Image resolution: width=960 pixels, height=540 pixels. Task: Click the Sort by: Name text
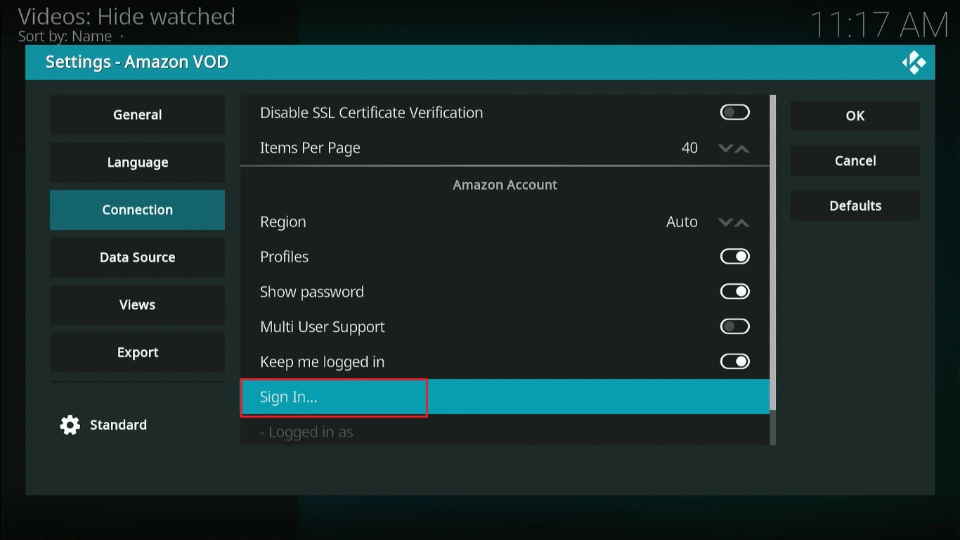click(x=65, y=36)
